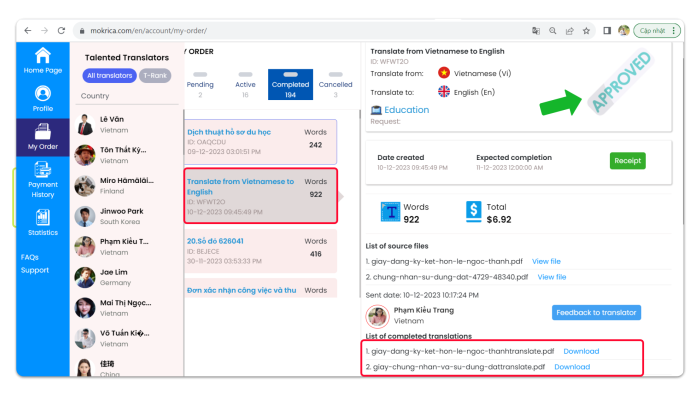
Task: Open Payment History page
Action: click(42, 180)
